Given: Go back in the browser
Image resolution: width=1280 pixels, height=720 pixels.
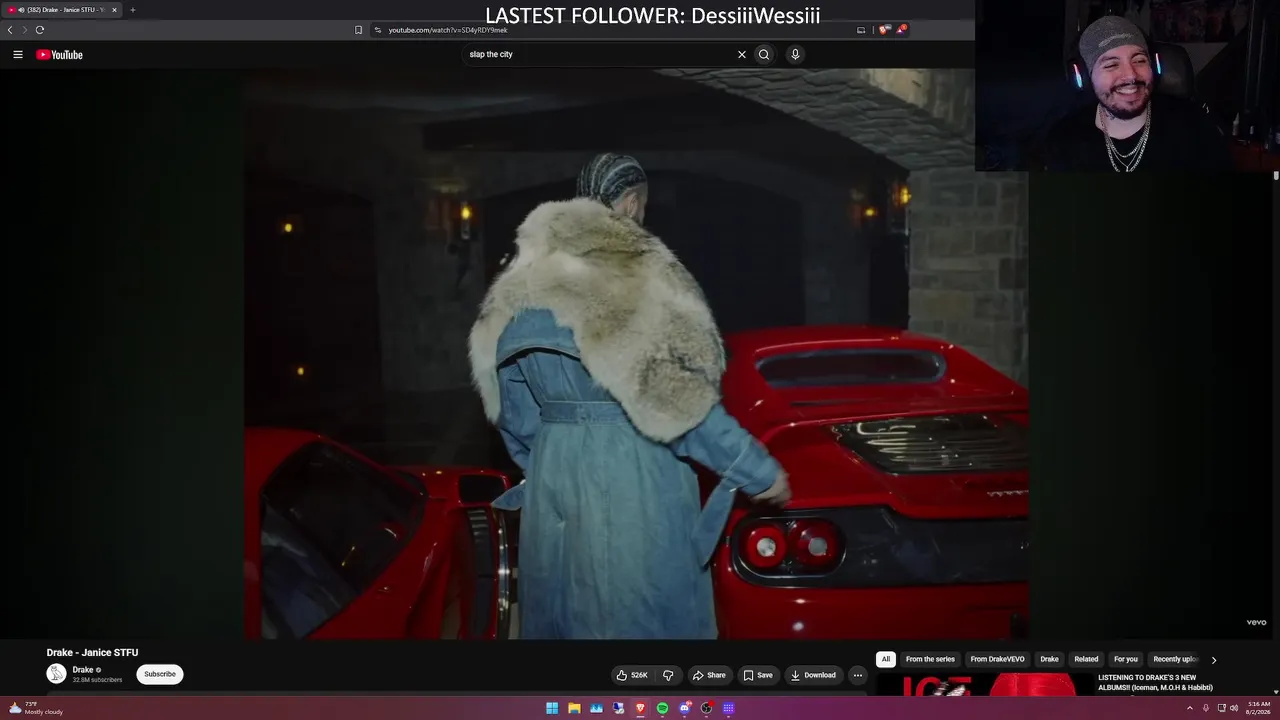Looking at the screenshot, I should (10, 30).
